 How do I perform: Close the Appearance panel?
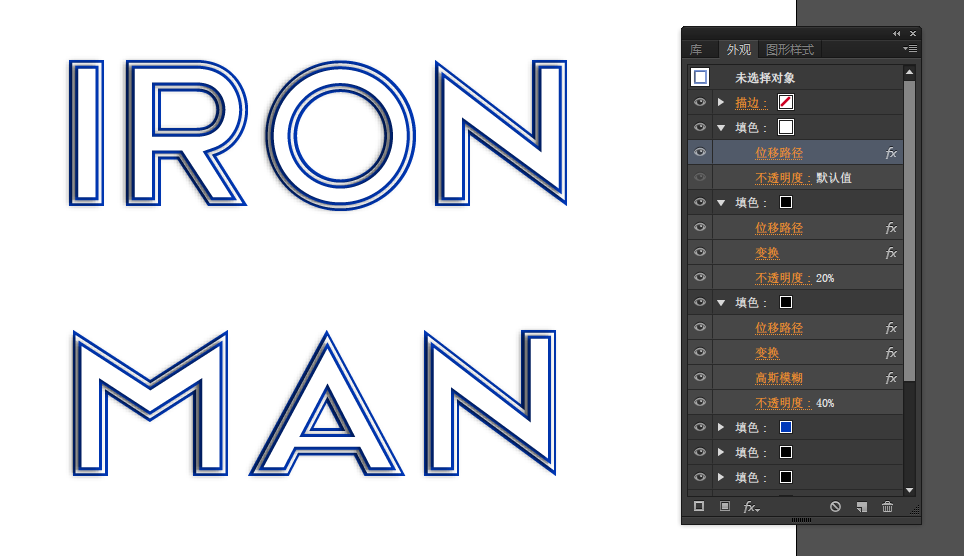tap(913, 34)
